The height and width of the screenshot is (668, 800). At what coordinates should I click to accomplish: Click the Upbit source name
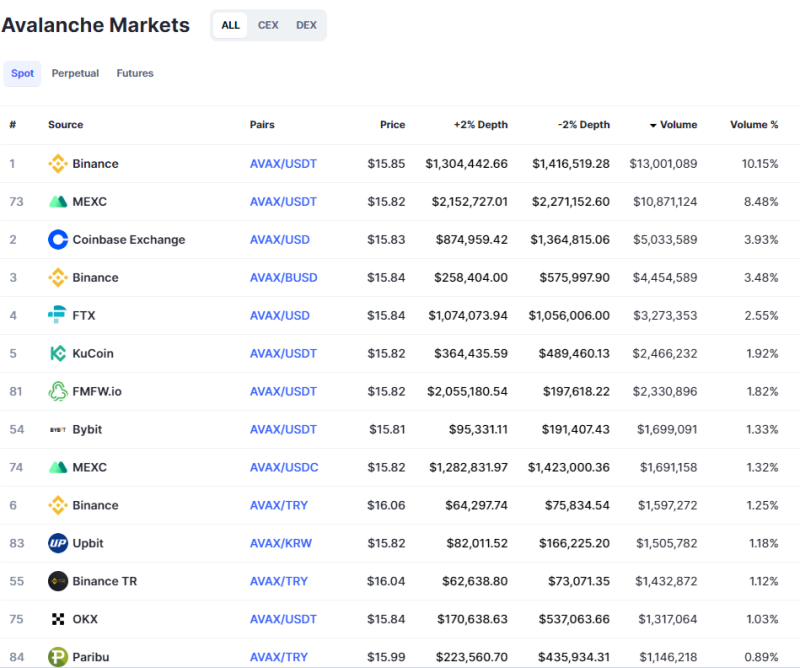[x=88, y=543]
